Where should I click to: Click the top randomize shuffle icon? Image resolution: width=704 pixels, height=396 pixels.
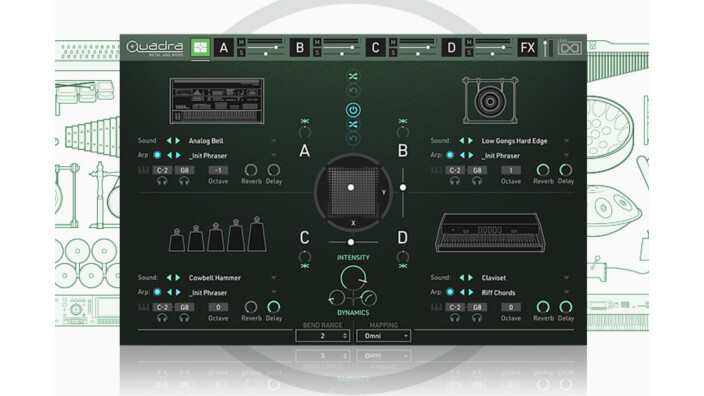pyautogui.click(x=353, y=76)
